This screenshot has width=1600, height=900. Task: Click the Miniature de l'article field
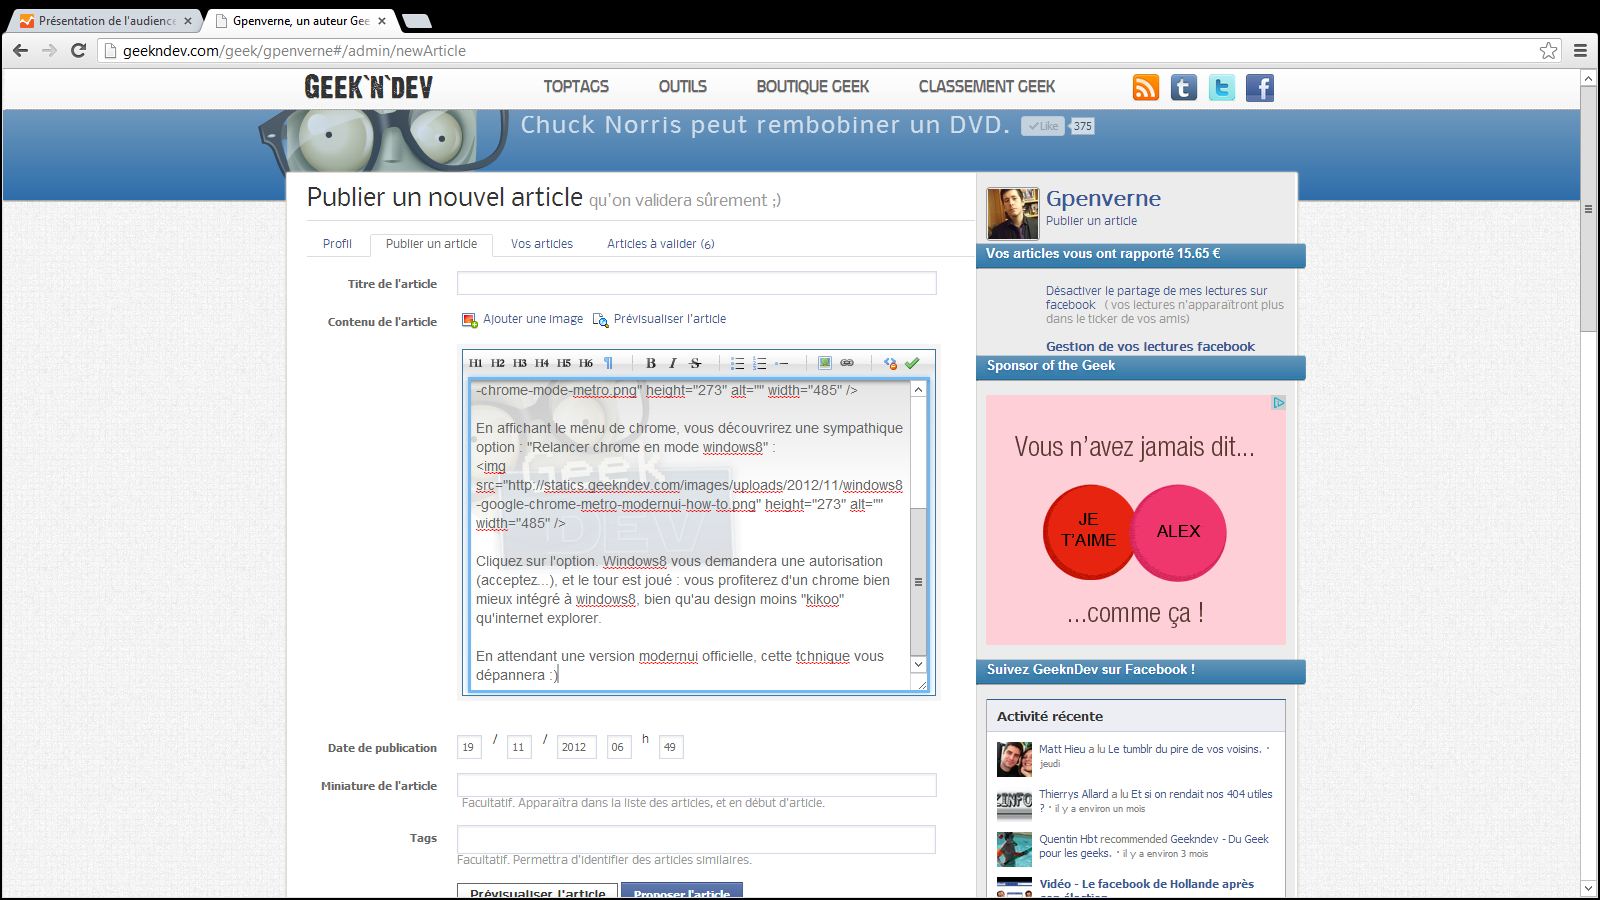coord(697,785)
